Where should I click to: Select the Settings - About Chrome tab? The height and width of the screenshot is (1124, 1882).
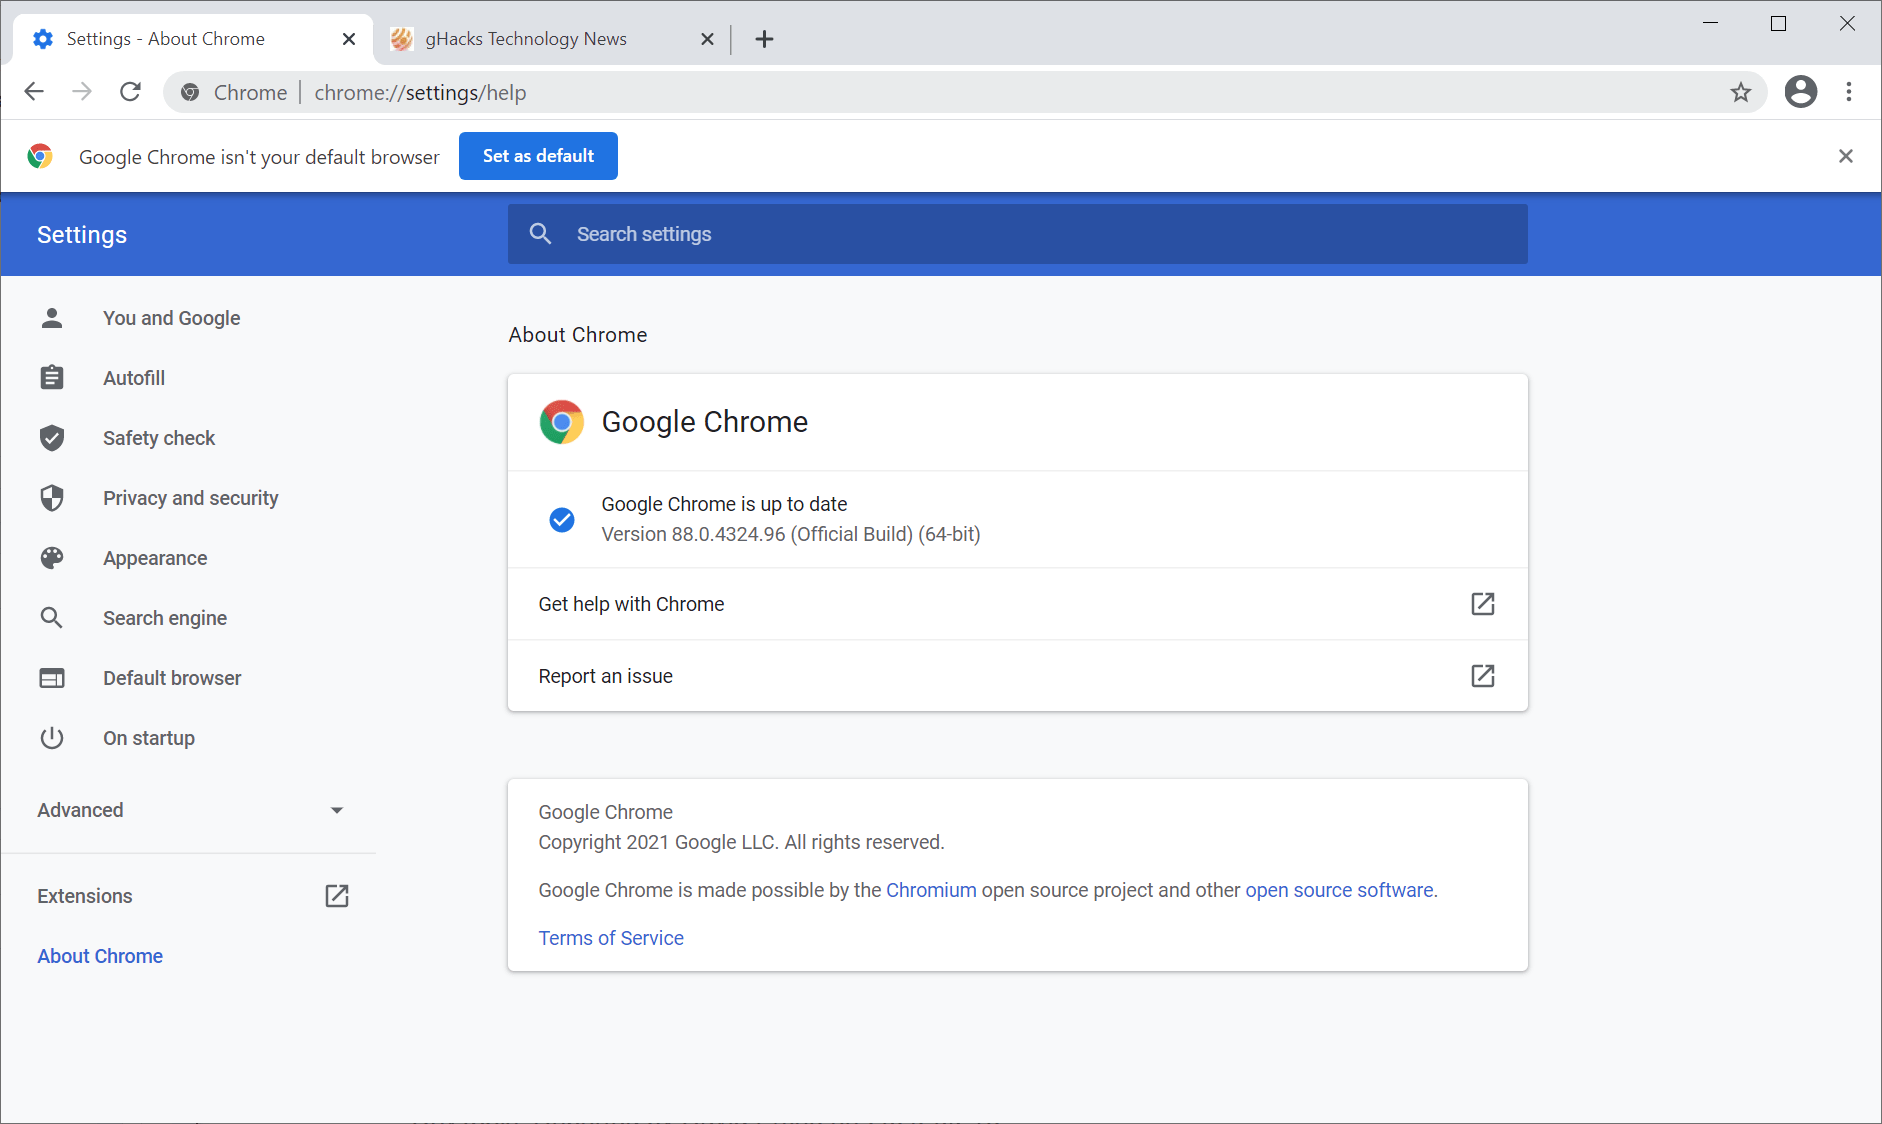(193, 39)
